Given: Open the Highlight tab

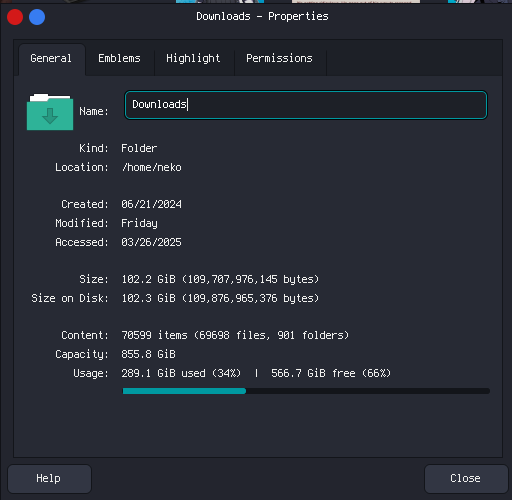Looking at the screenshot, I should (x=193, y=59).
